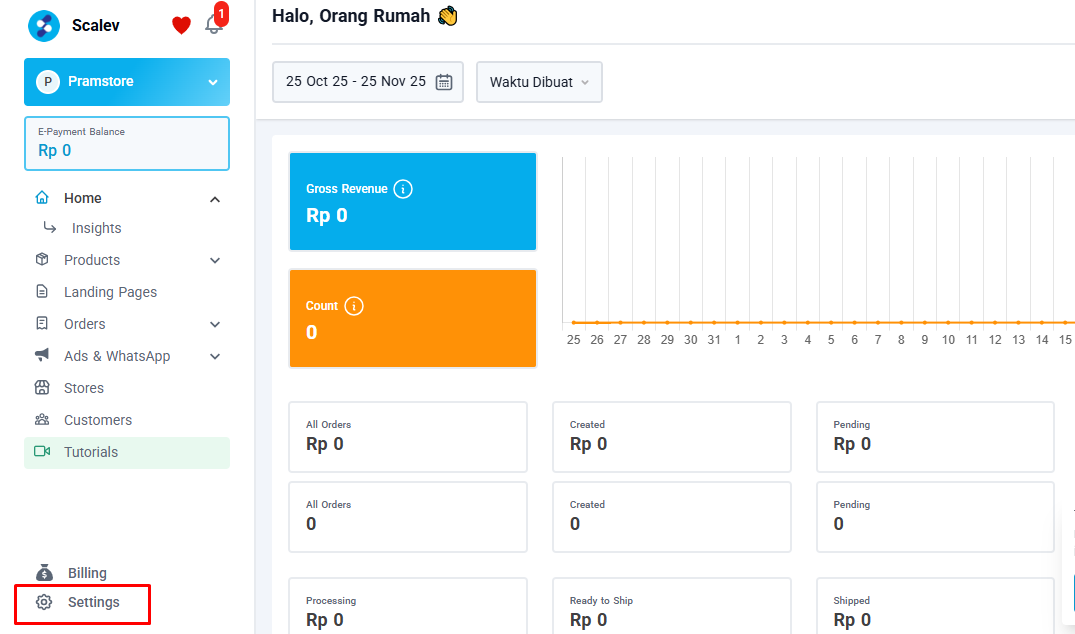Open the notifications bell
The width and height of the screenshot is (1075, 634).
coord(213,25)
